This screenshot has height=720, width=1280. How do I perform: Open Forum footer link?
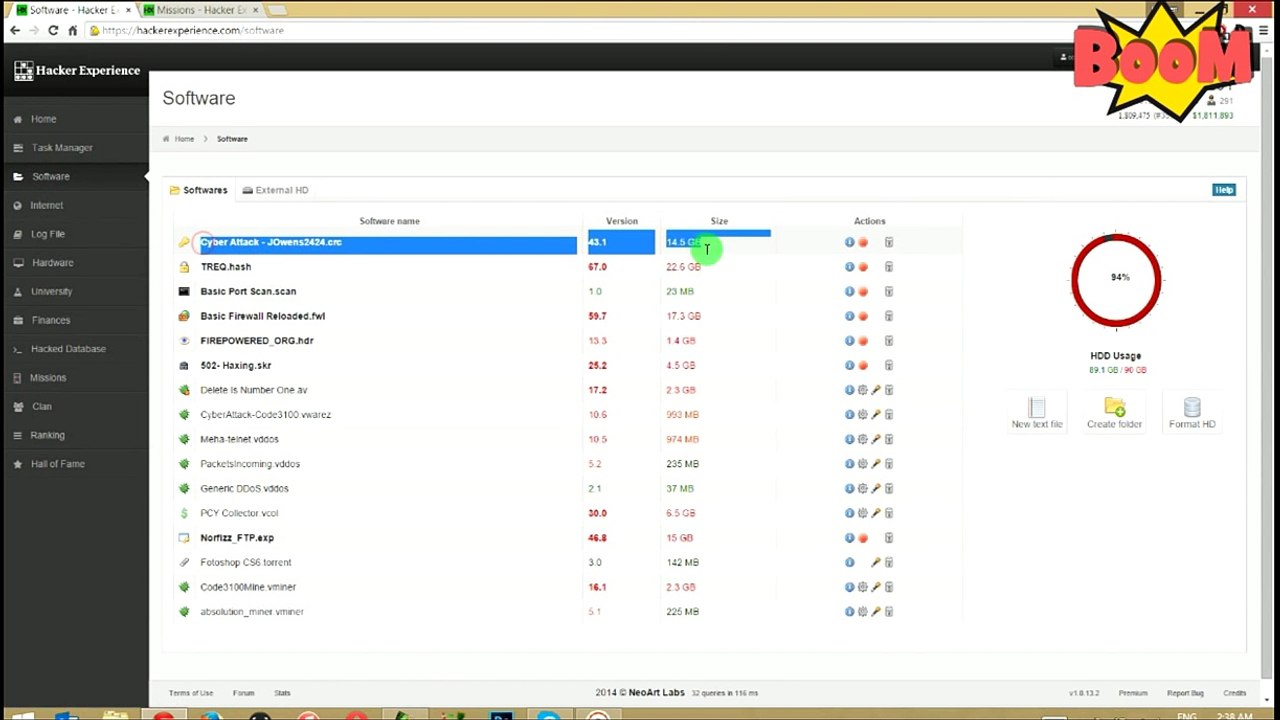(243, 693)
